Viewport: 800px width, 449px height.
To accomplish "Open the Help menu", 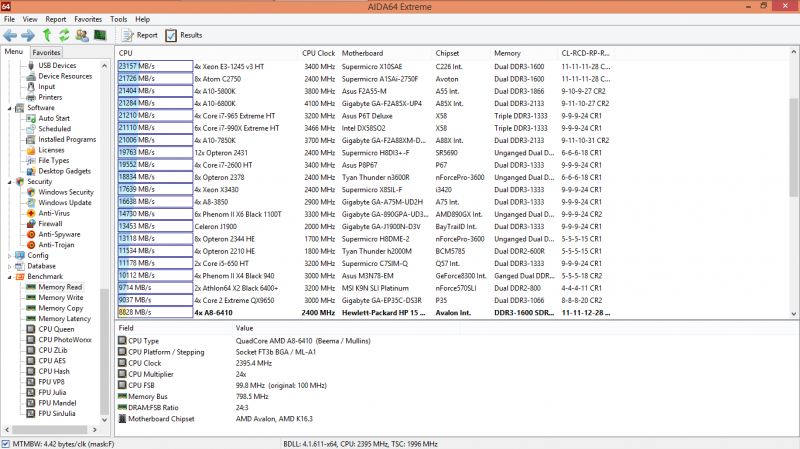I will [142, 19].
